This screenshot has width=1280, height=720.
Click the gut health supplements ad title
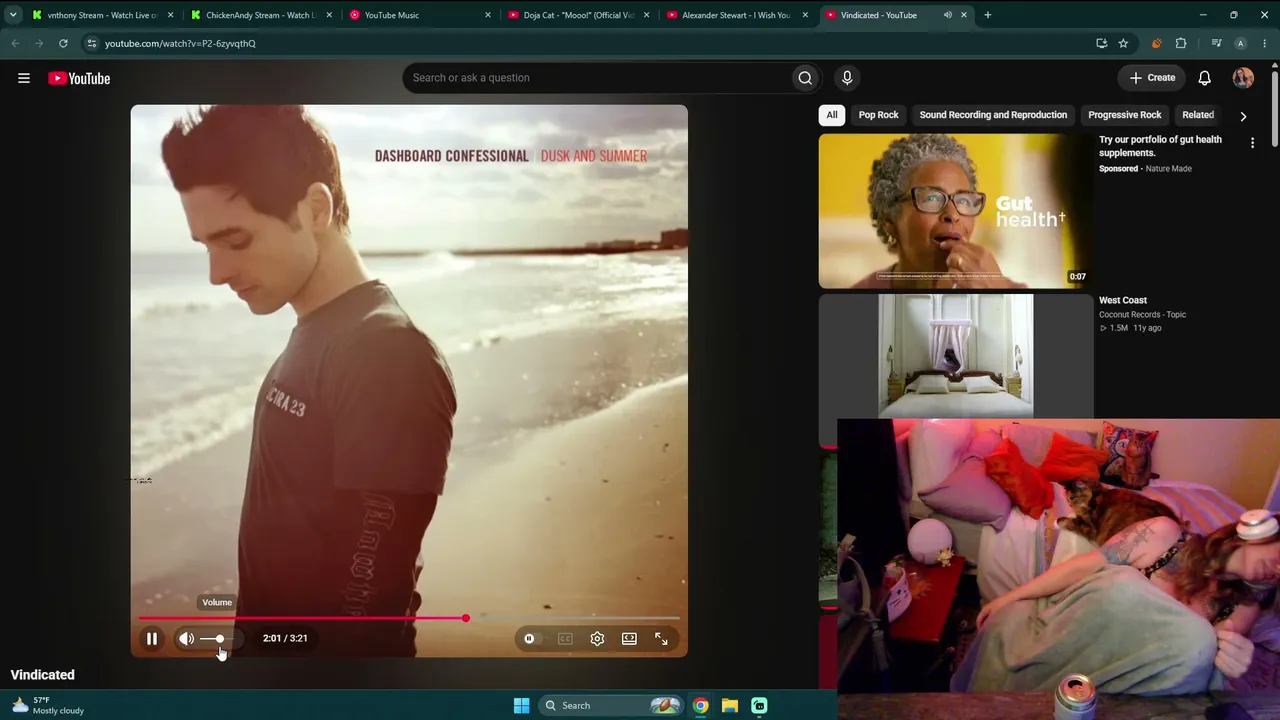tap(1160, 146)
